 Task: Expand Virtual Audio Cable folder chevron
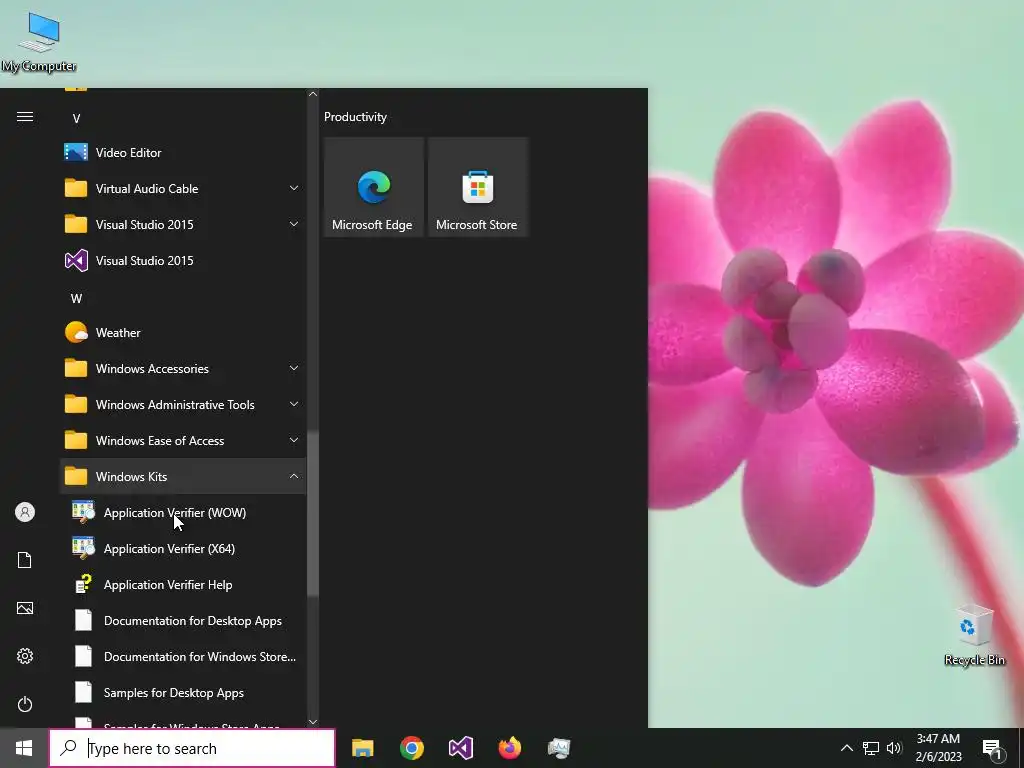[294, 188]
